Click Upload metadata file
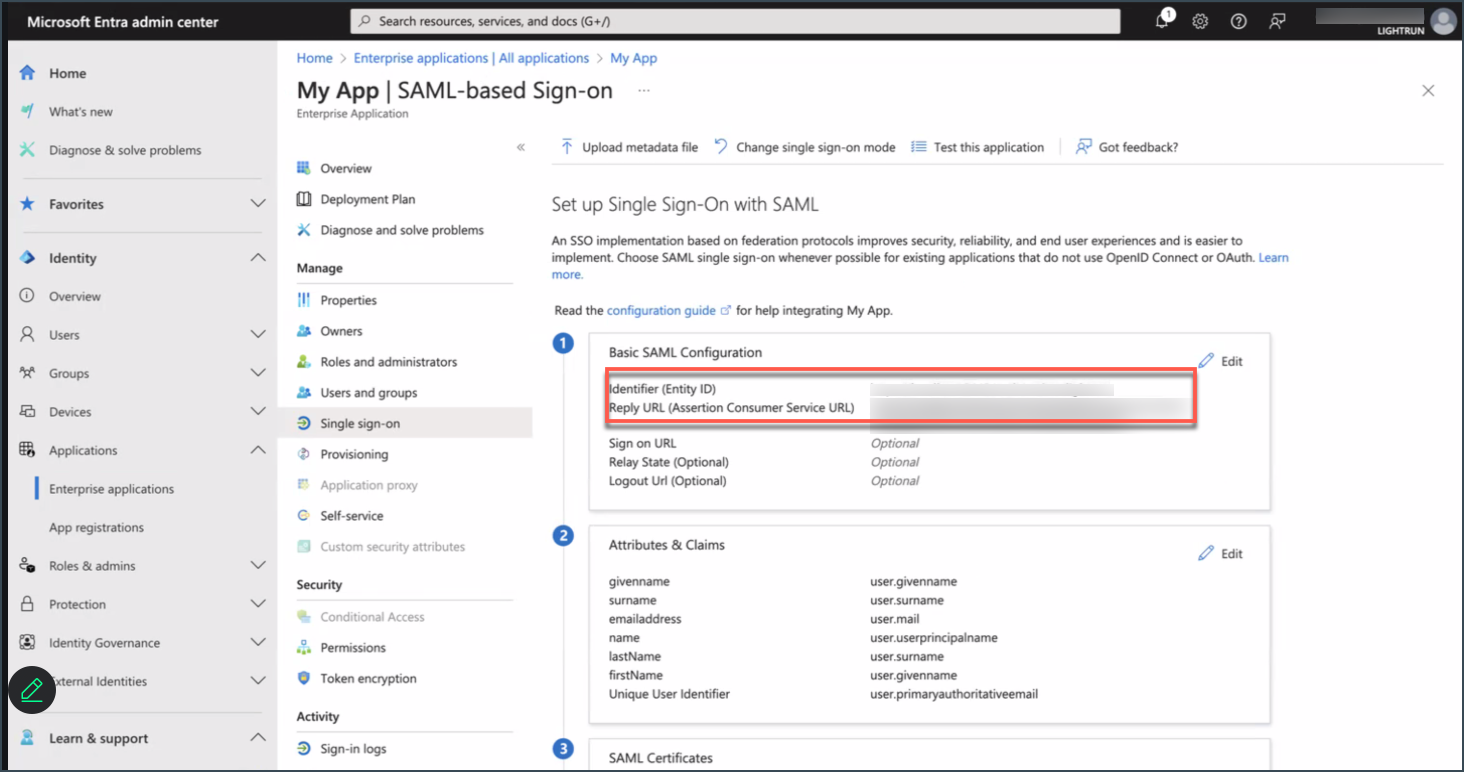This screenshot has height=772, width=1464. click(629, 147)
